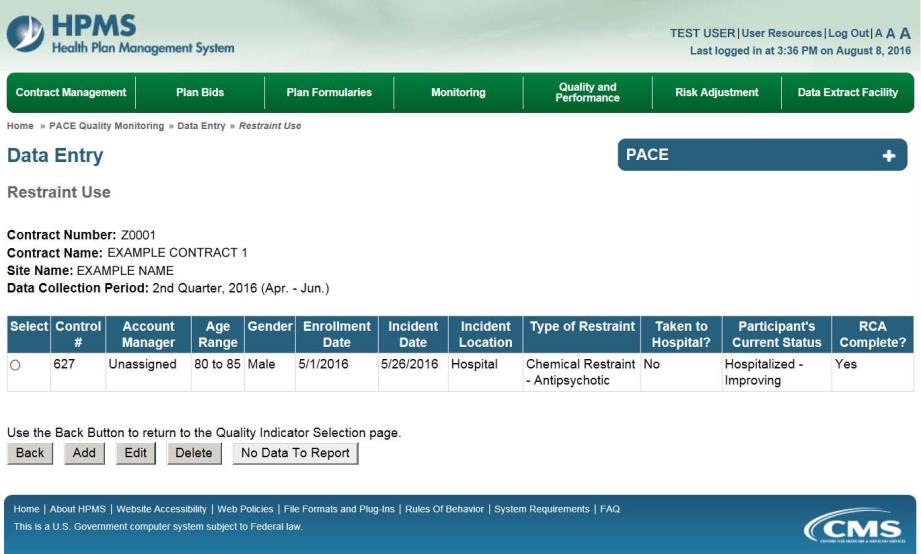Open the FAQ footer link
Screen dimensions: 921x554
click(610, 509)
